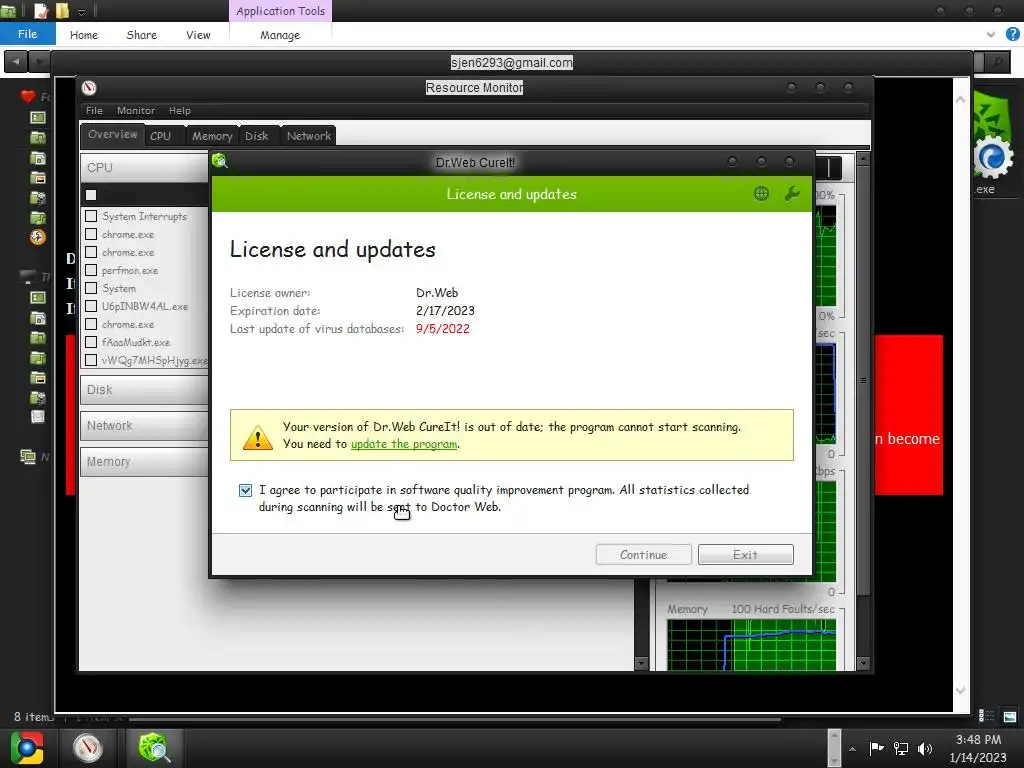Expand Disk section in Resource Monitor
The width and height of the screenshot is (1024, 768).
pyautogui.click(x=144, y=390)
